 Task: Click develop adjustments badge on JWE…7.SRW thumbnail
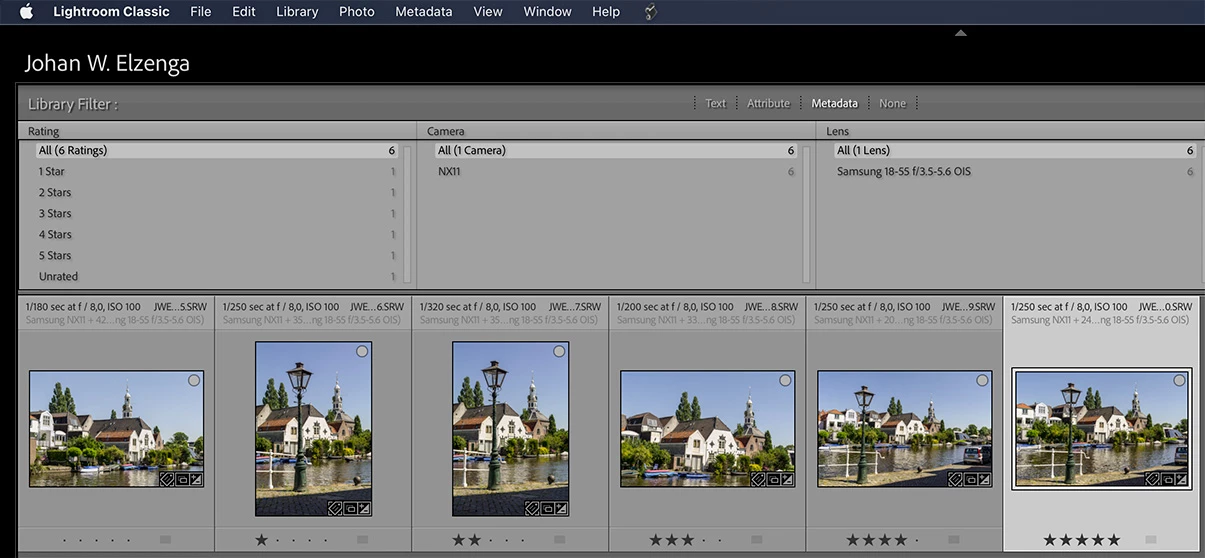(561, 508)
